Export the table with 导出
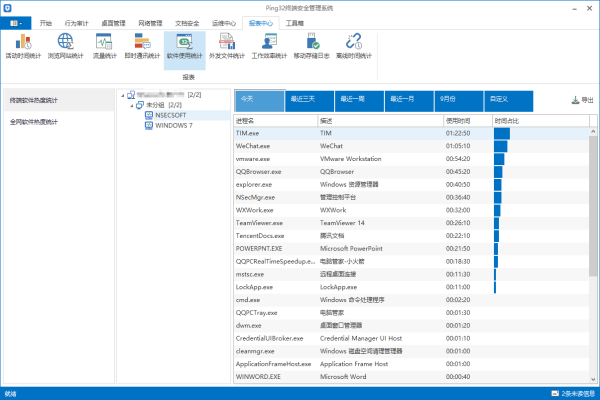 click(582, 100)
